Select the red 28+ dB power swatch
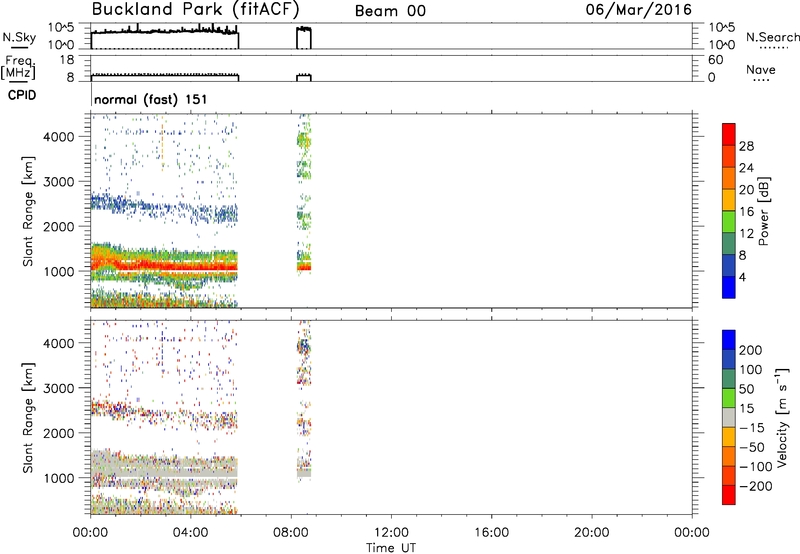This screenshot has width=800, height=554. [x=729, y=134]
